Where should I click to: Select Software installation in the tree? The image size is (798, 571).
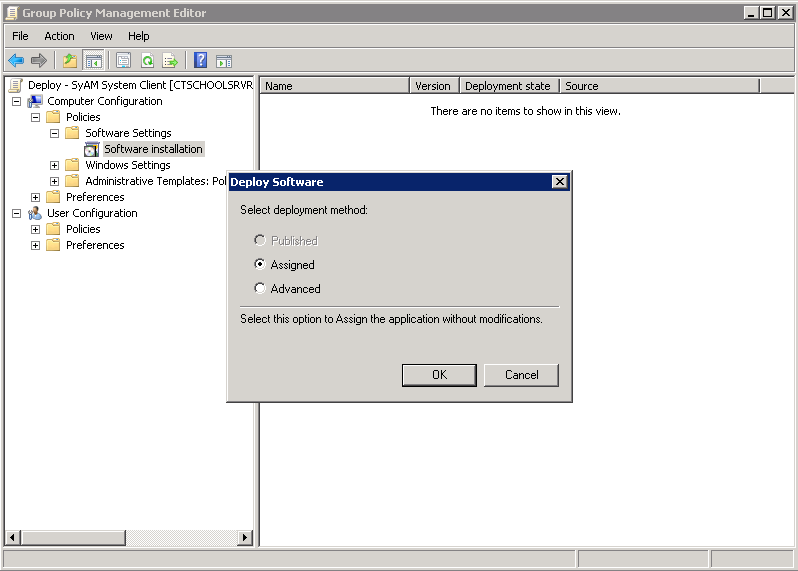(153, 149)
